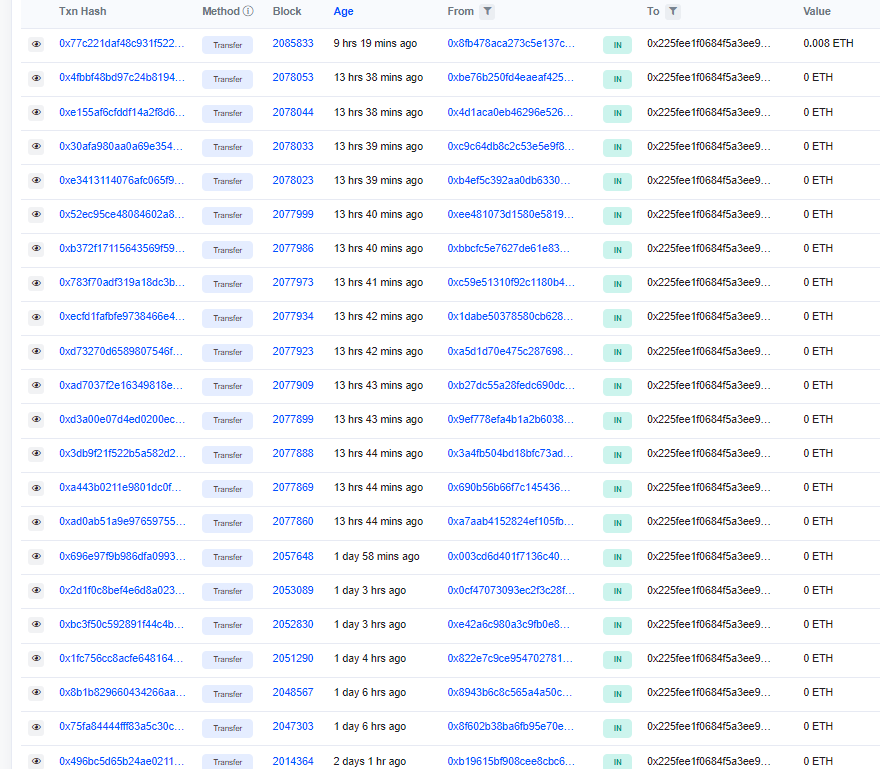Open sender address 0xc9c64db8c2c53e5e9f8

(x=511, y=146)
